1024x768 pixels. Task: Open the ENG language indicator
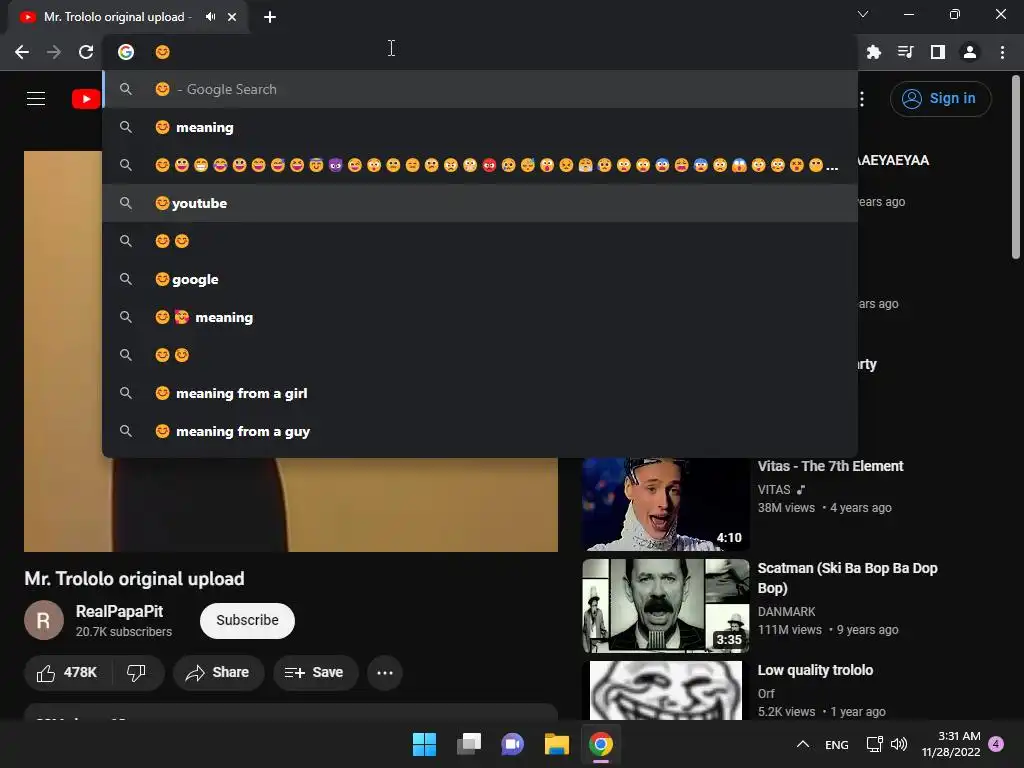(837, 744)
